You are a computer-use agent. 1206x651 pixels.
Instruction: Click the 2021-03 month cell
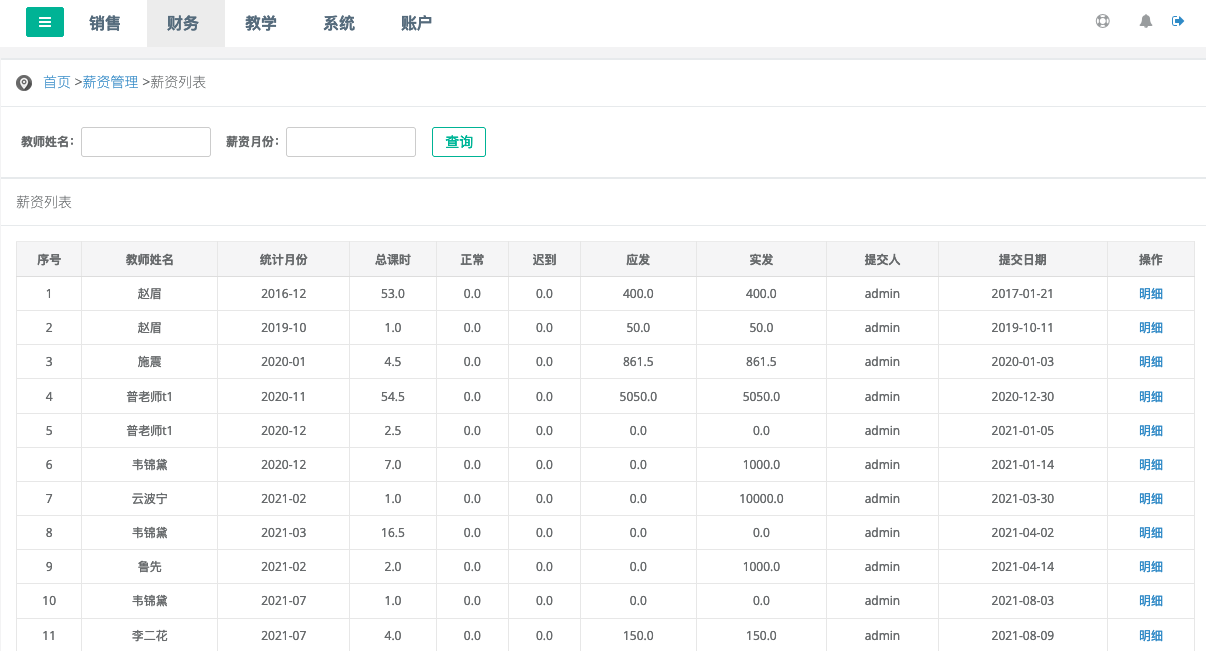coord(283,532)
